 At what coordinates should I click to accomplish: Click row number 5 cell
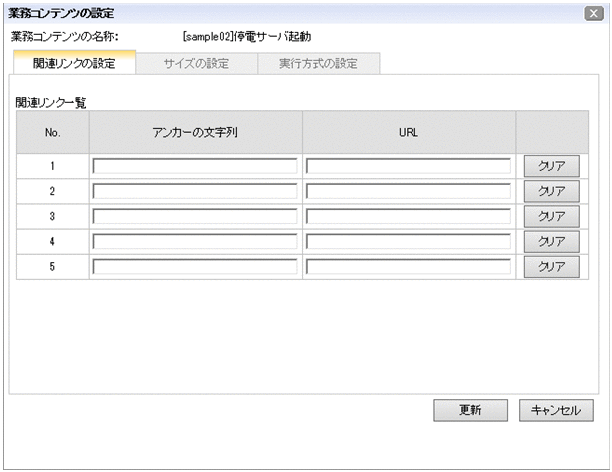point(52,266)
